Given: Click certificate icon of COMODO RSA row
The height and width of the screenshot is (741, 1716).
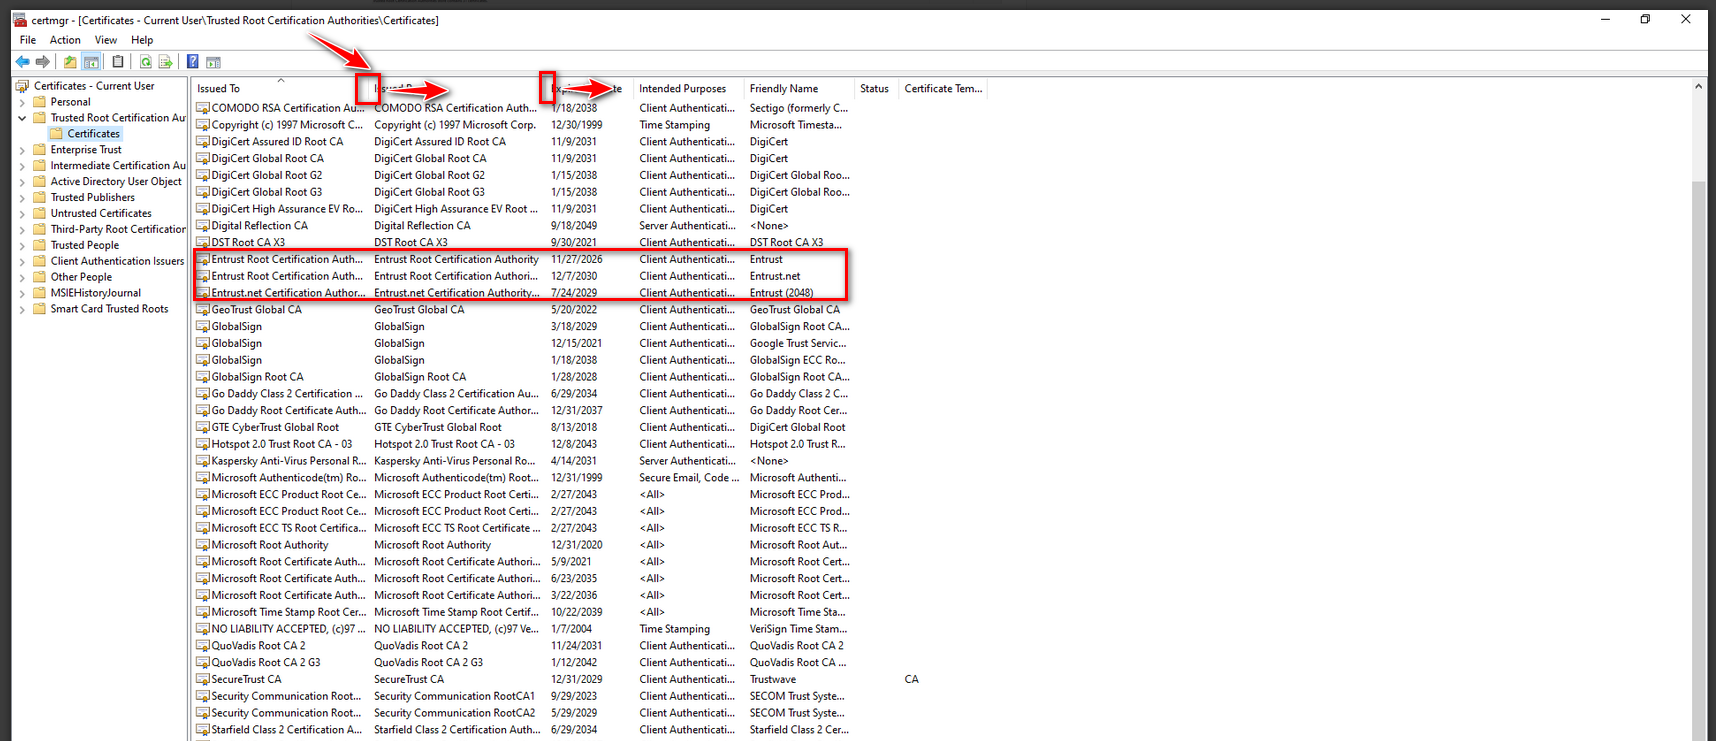Looking at the screenshot, I should [x=203, y=108].
